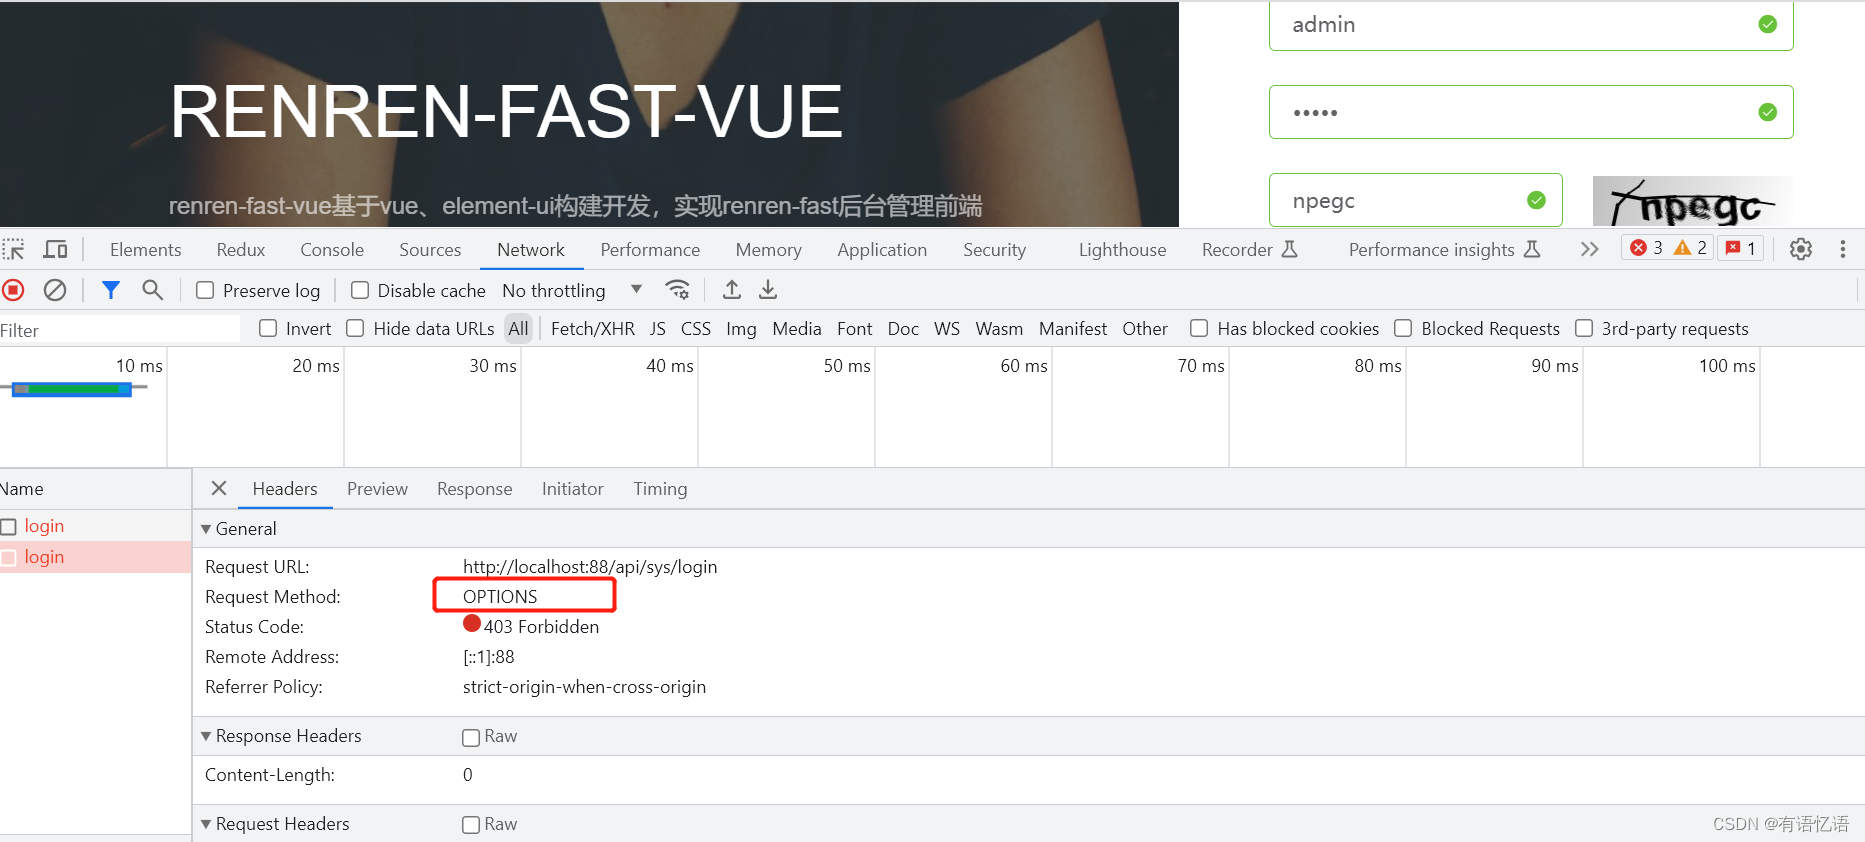Import HAR file with upload arrow
The width and height of the screenshot is (1865, 842).
click(732, 290)
